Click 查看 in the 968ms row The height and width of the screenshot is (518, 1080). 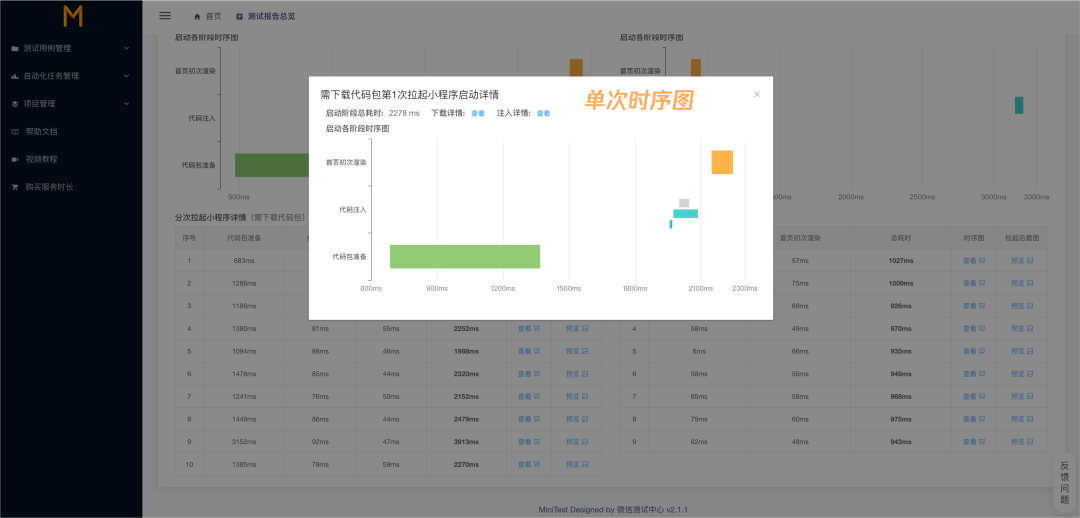point(970,397)
